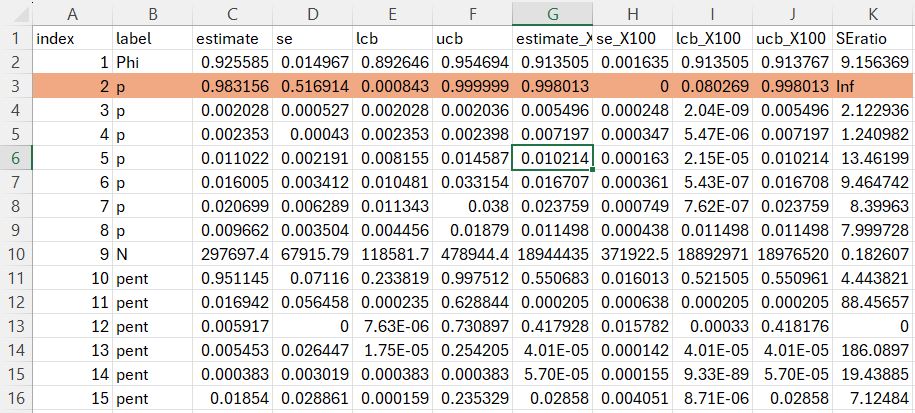
Task: Click the 'lcb_X100' header cell
Action: tap(713, 38)
